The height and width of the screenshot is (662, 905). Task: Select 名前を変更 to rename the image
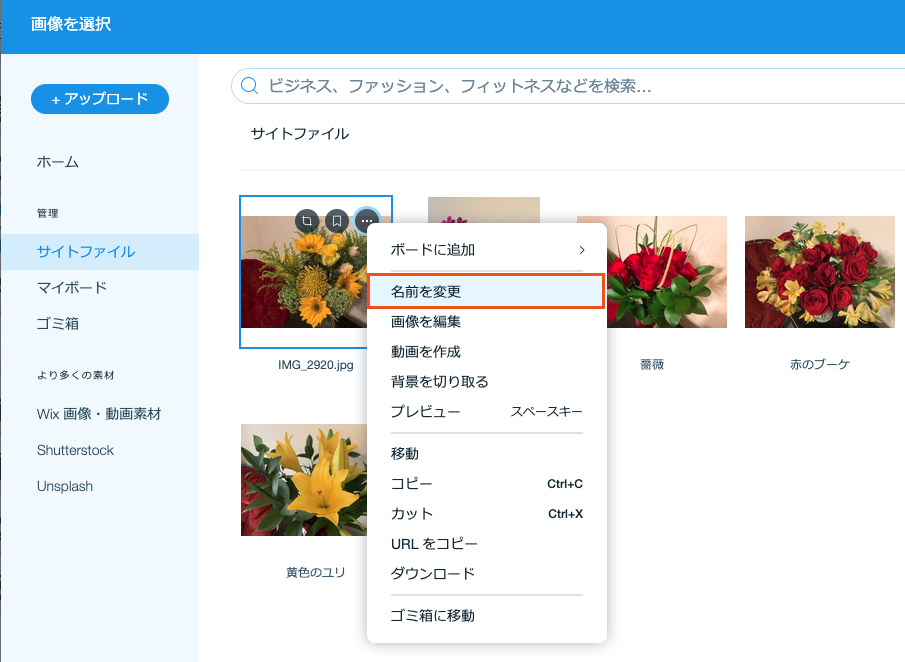coord(486,291)
